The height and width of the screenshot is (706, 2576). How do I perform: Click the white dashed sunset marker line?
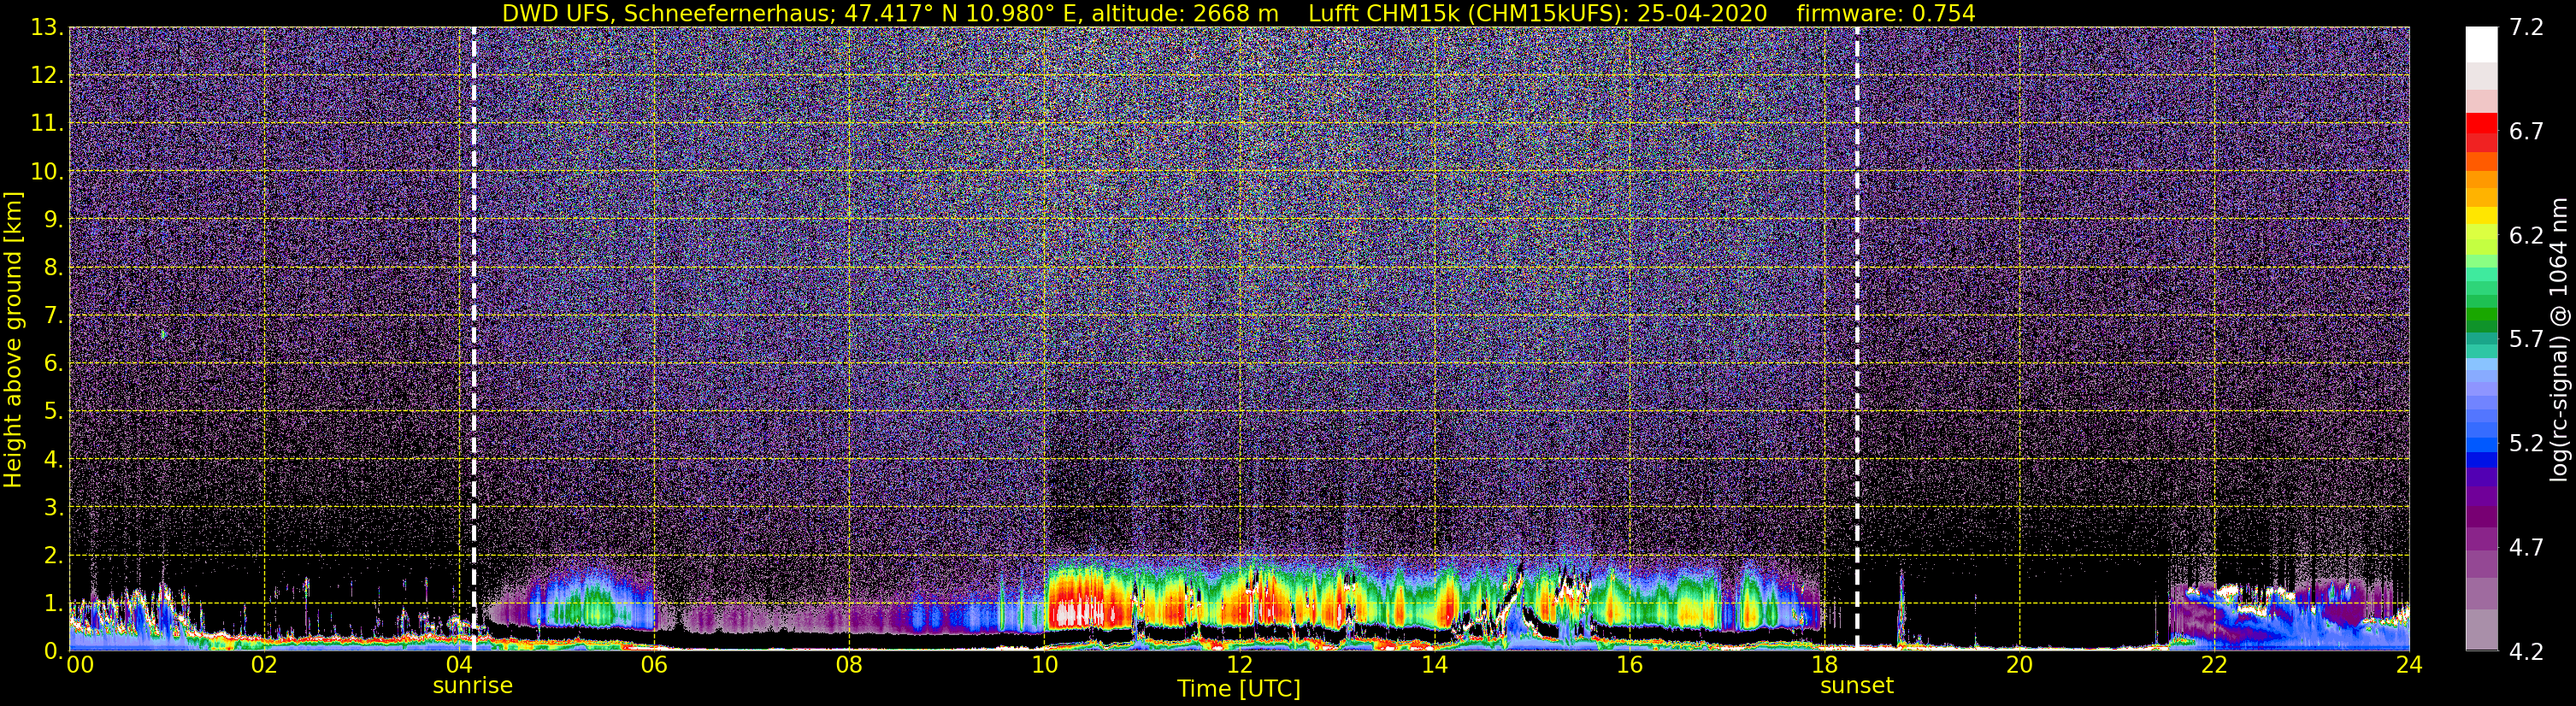coord(1857,338)
